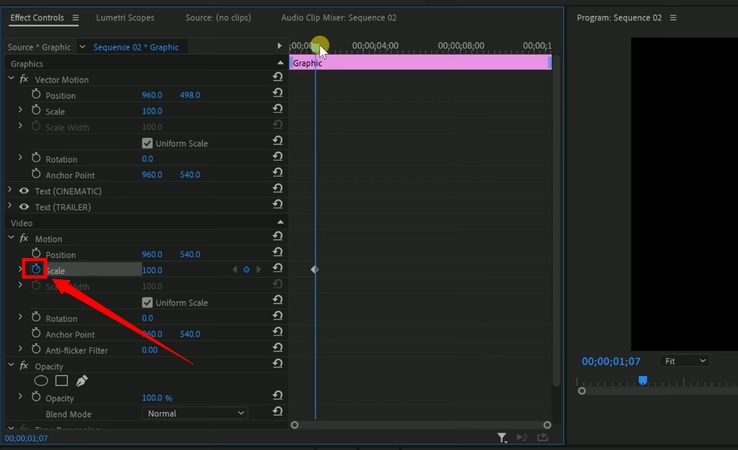Click the Scale keyframe on the timeline
Screen dimensions: 738x450
314,270
